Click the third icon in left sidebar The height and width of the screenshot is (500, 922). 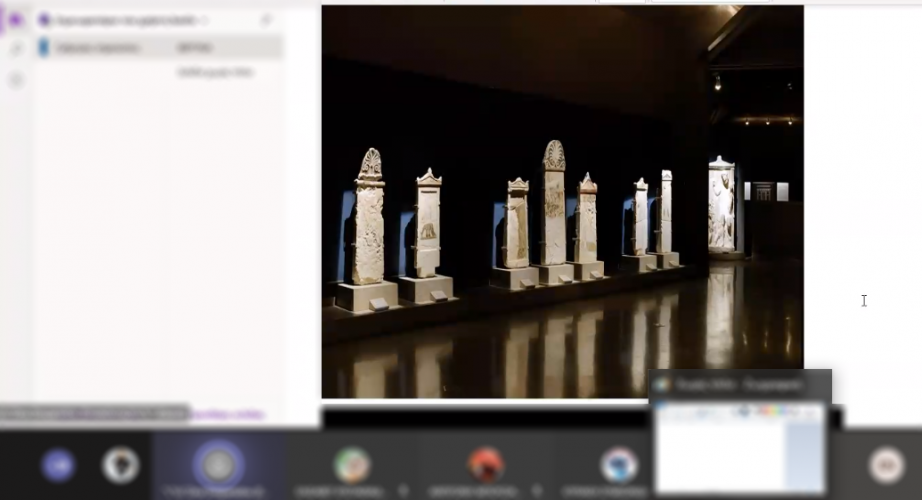coord(15,80)
